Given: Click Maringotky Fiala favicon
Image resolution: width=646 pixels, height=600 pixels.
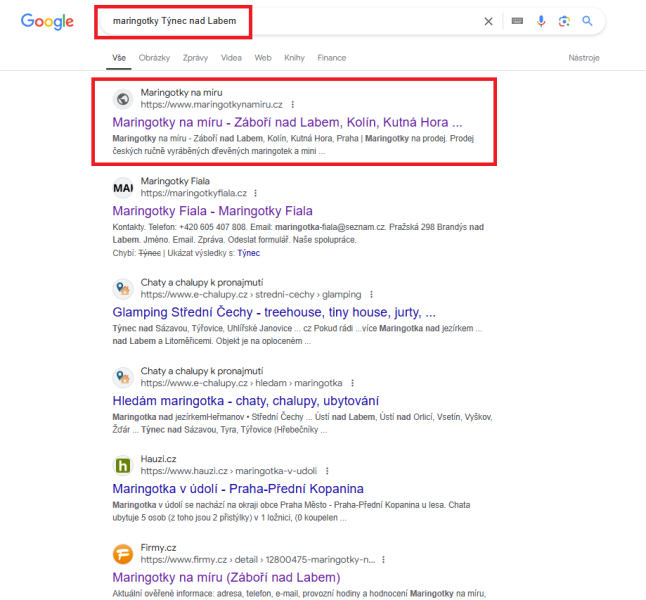Looking at the screenshot, I should point(123,188).
